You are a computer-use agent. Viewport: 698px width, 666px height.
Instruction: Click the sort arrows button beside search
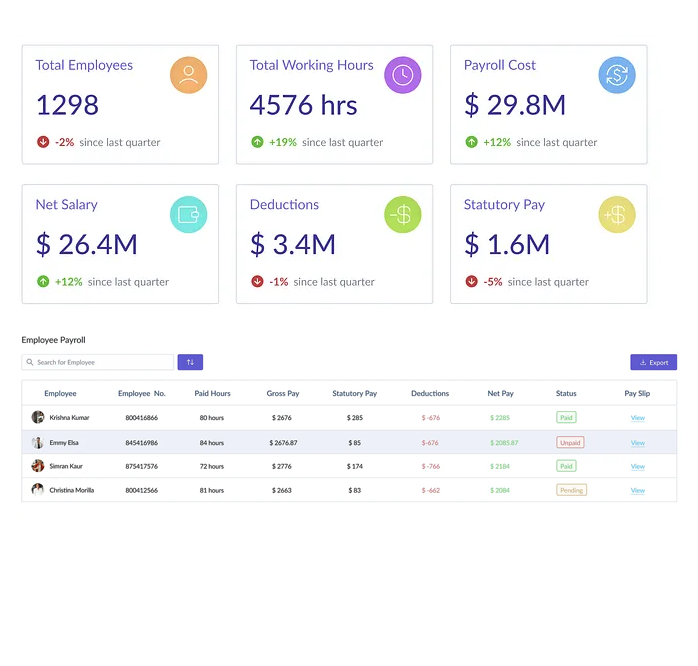coord(190,362)
